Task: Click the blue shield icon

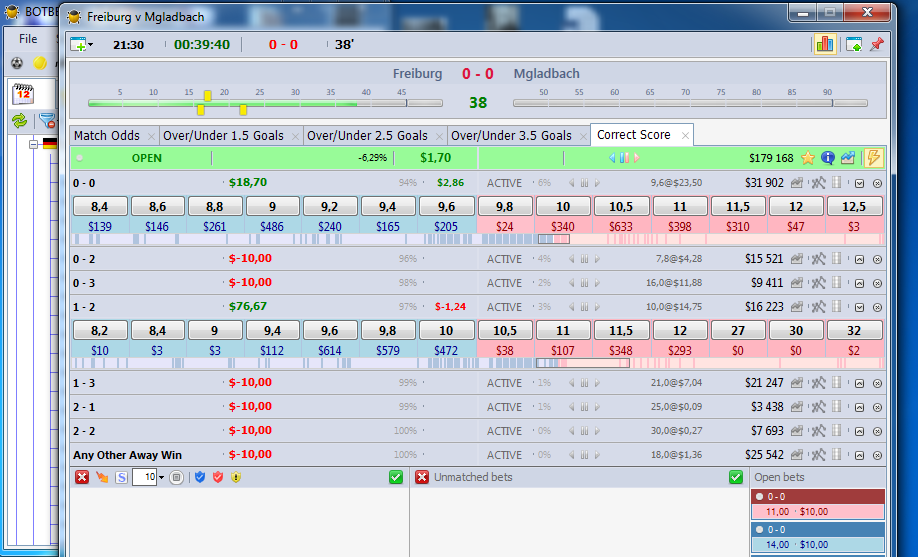Action: pyautogui.click(x=200, y=477)
